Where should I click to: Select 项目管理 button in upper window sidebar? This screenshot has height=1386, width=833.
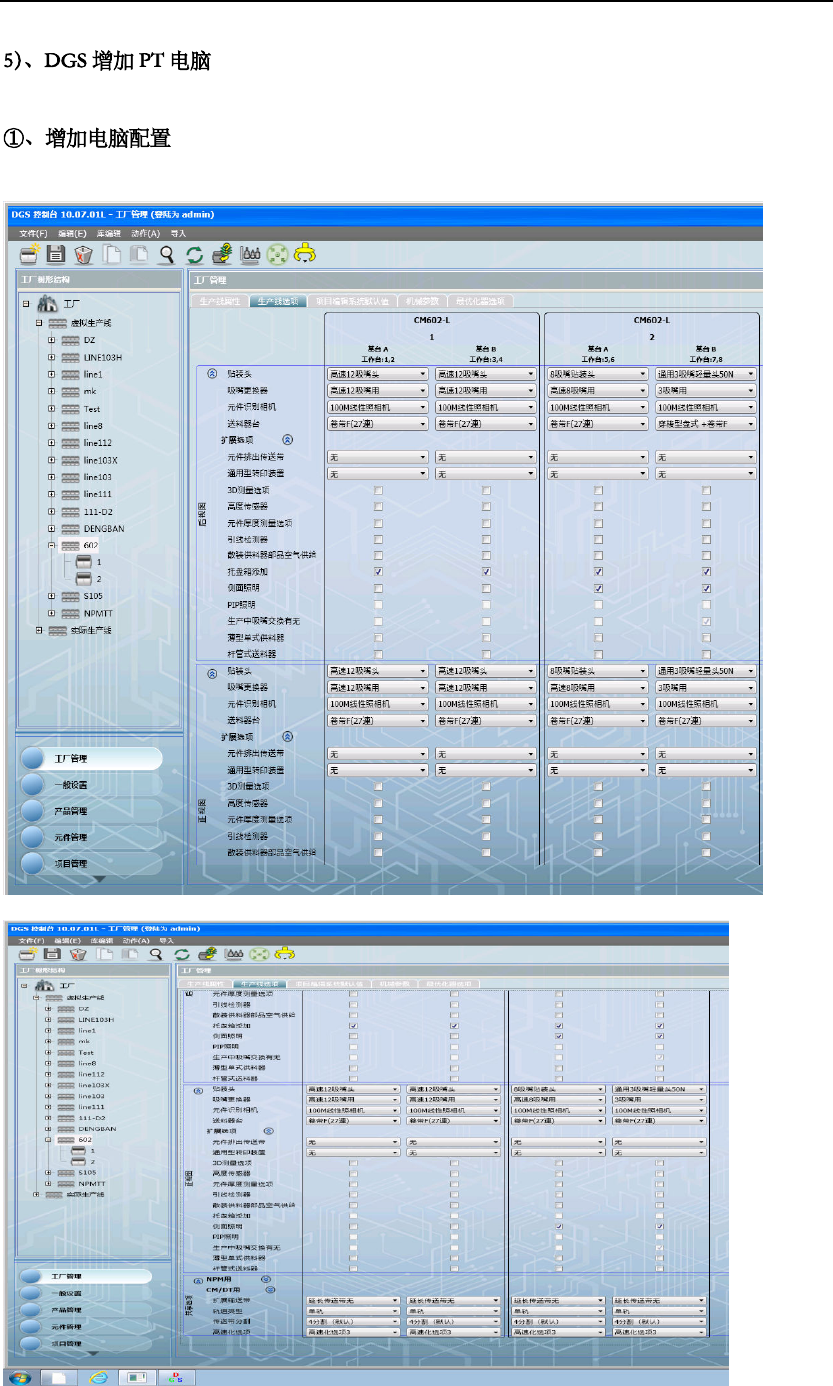93,863
